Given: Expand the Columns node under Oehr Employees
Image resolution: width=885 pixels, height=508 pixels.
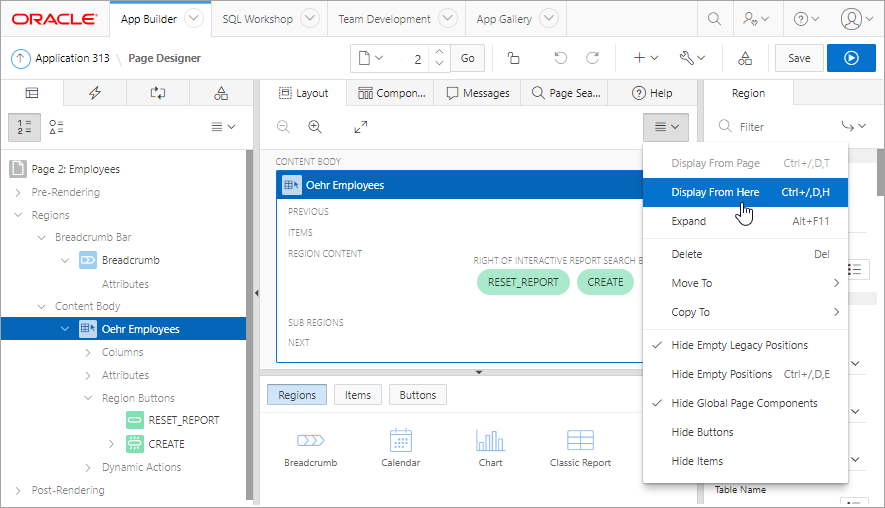Looking at the screenshot, I should click(88, 352).
